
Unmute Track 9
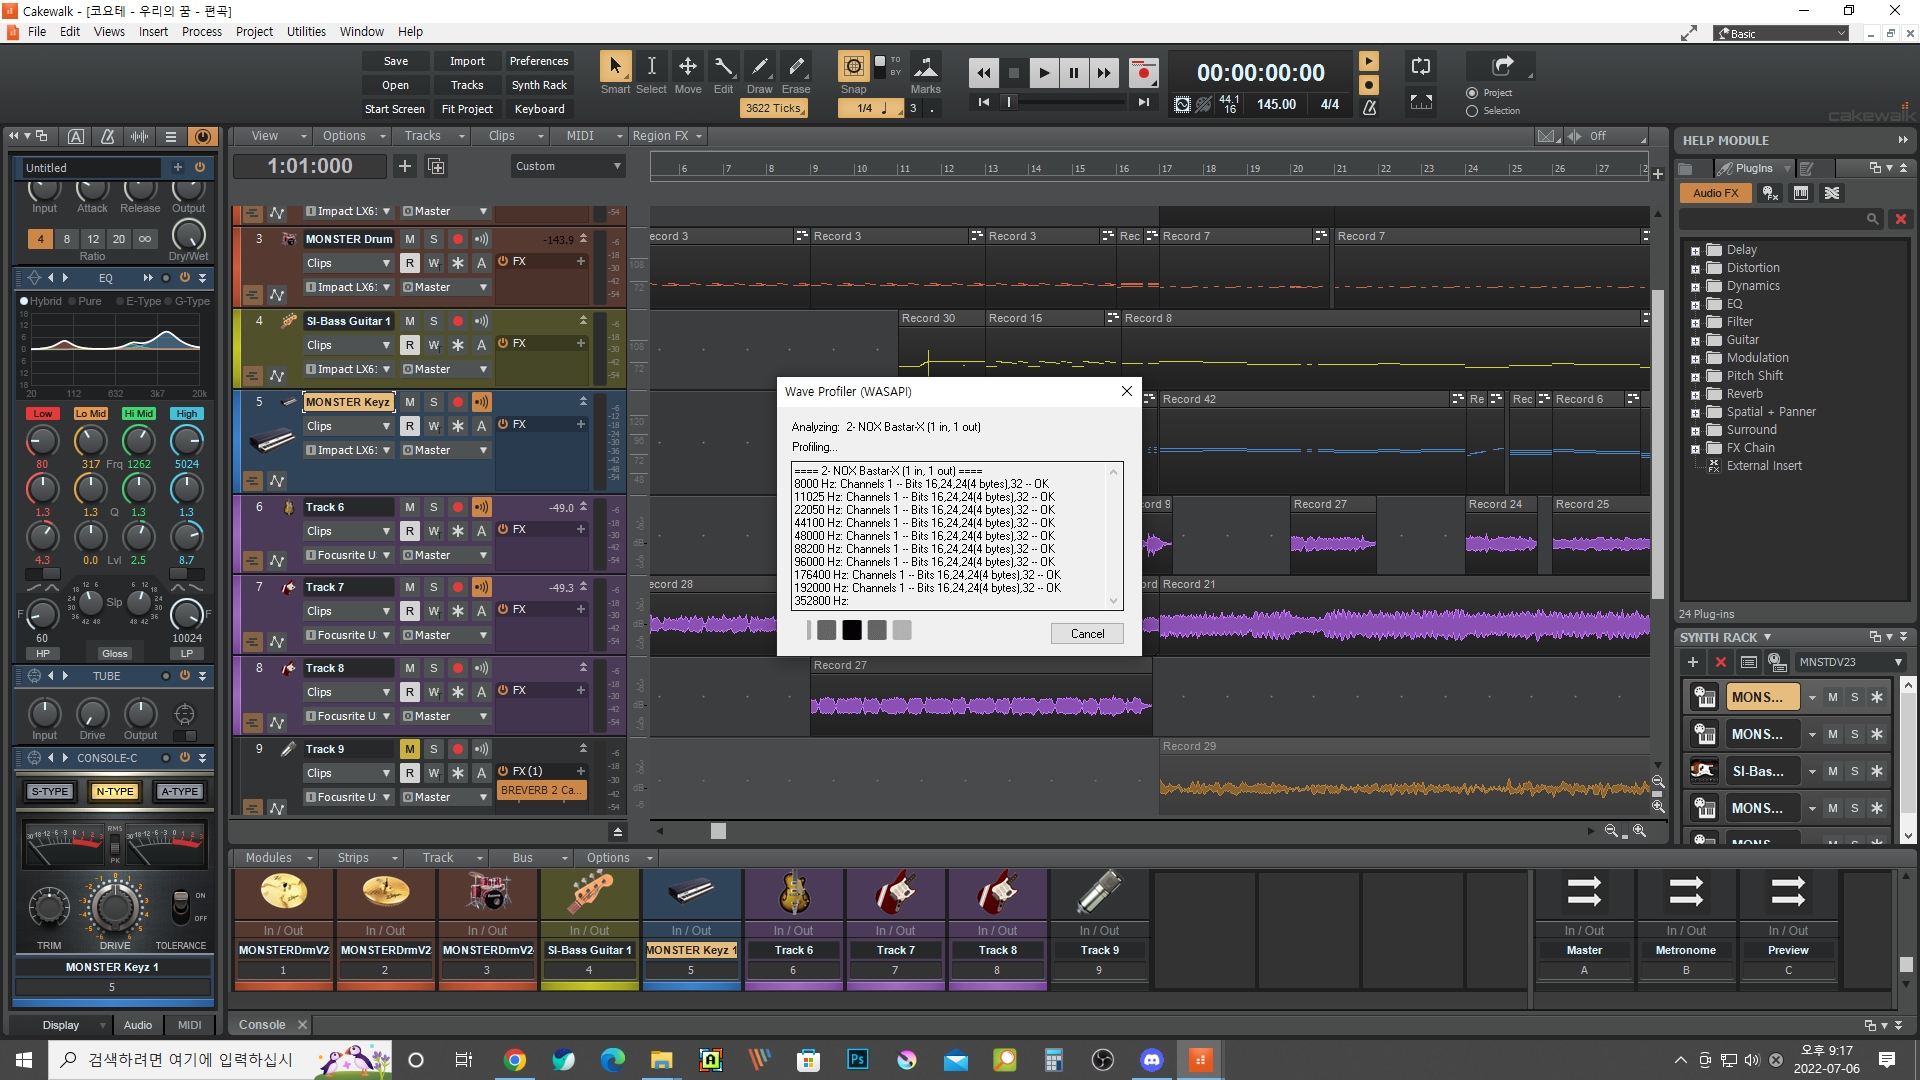point(410,749)
